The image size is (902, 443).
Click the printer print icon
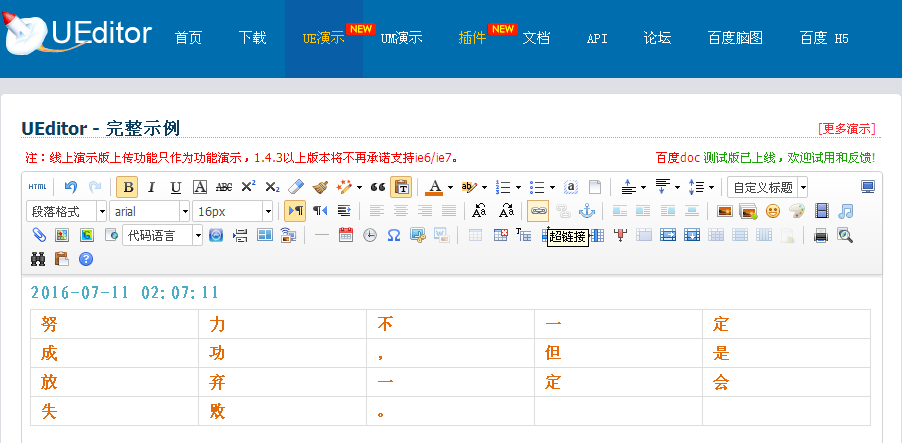[x=821, y=235]
